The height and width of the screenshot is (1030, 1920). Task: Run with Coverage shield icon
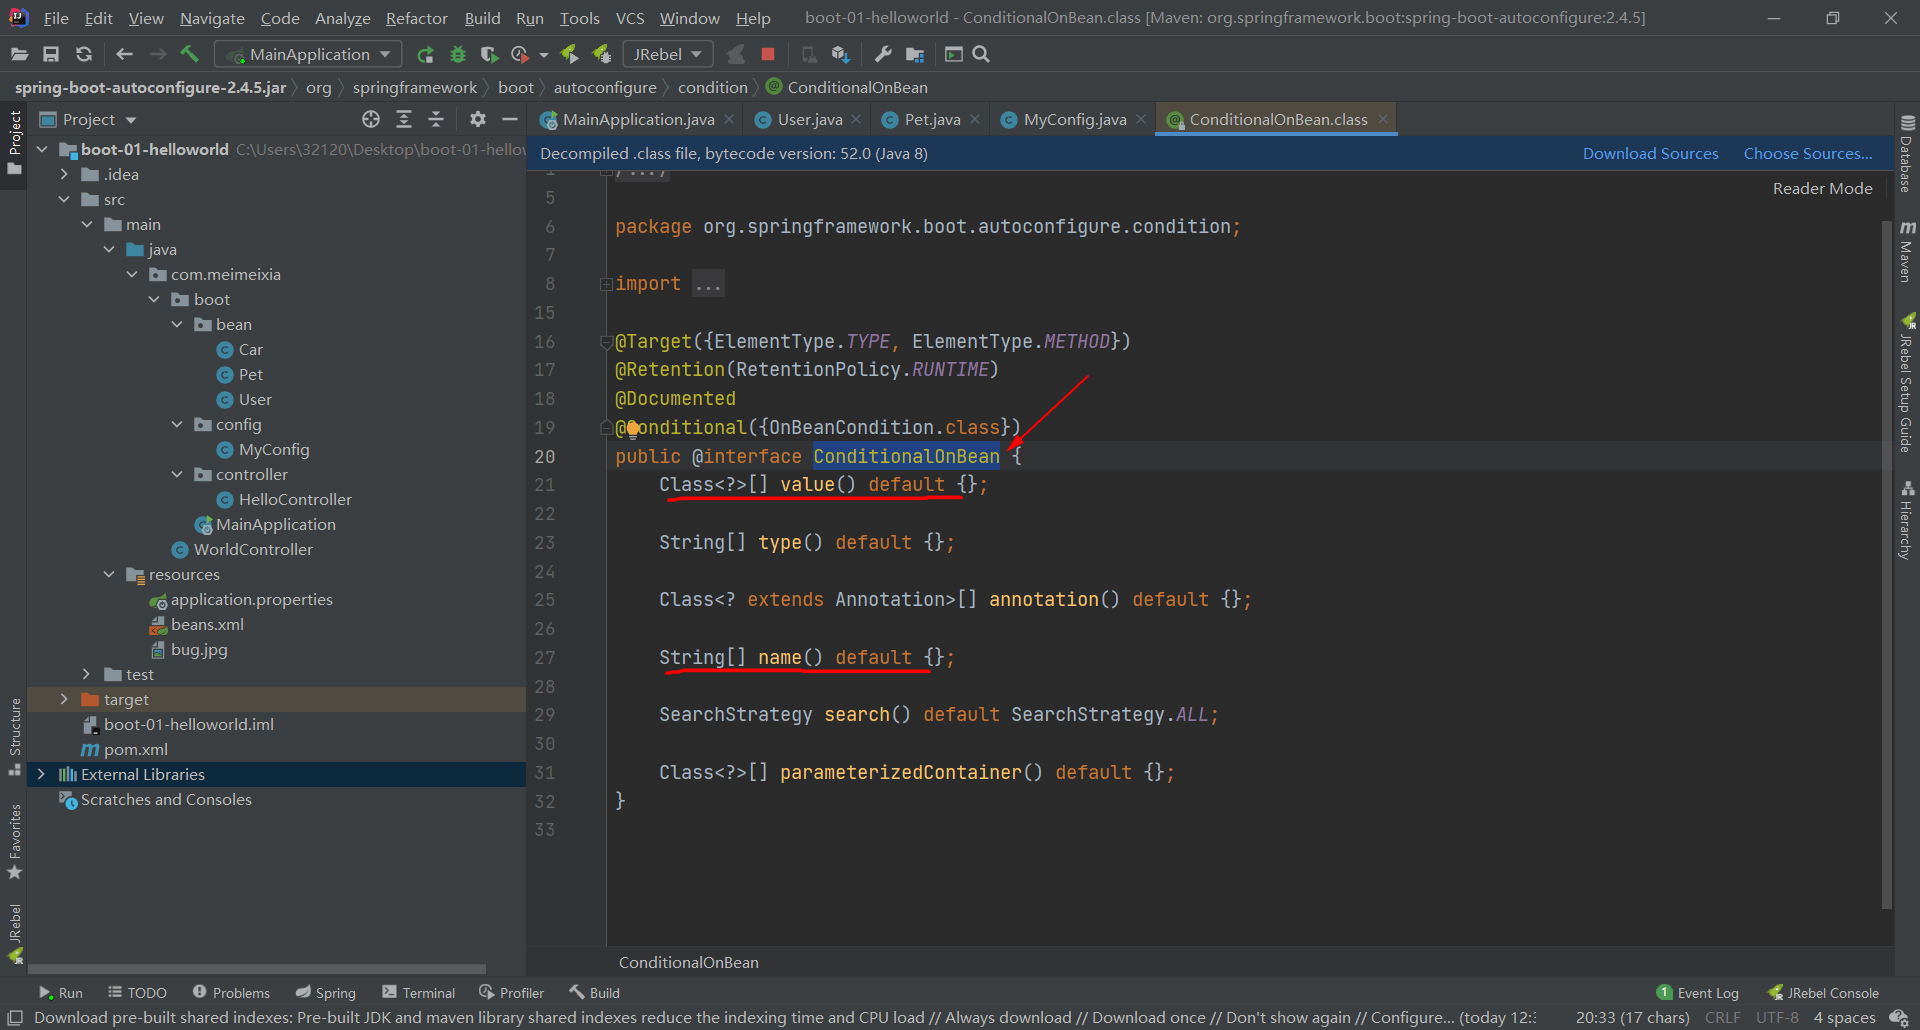click(x=489, y=54)
